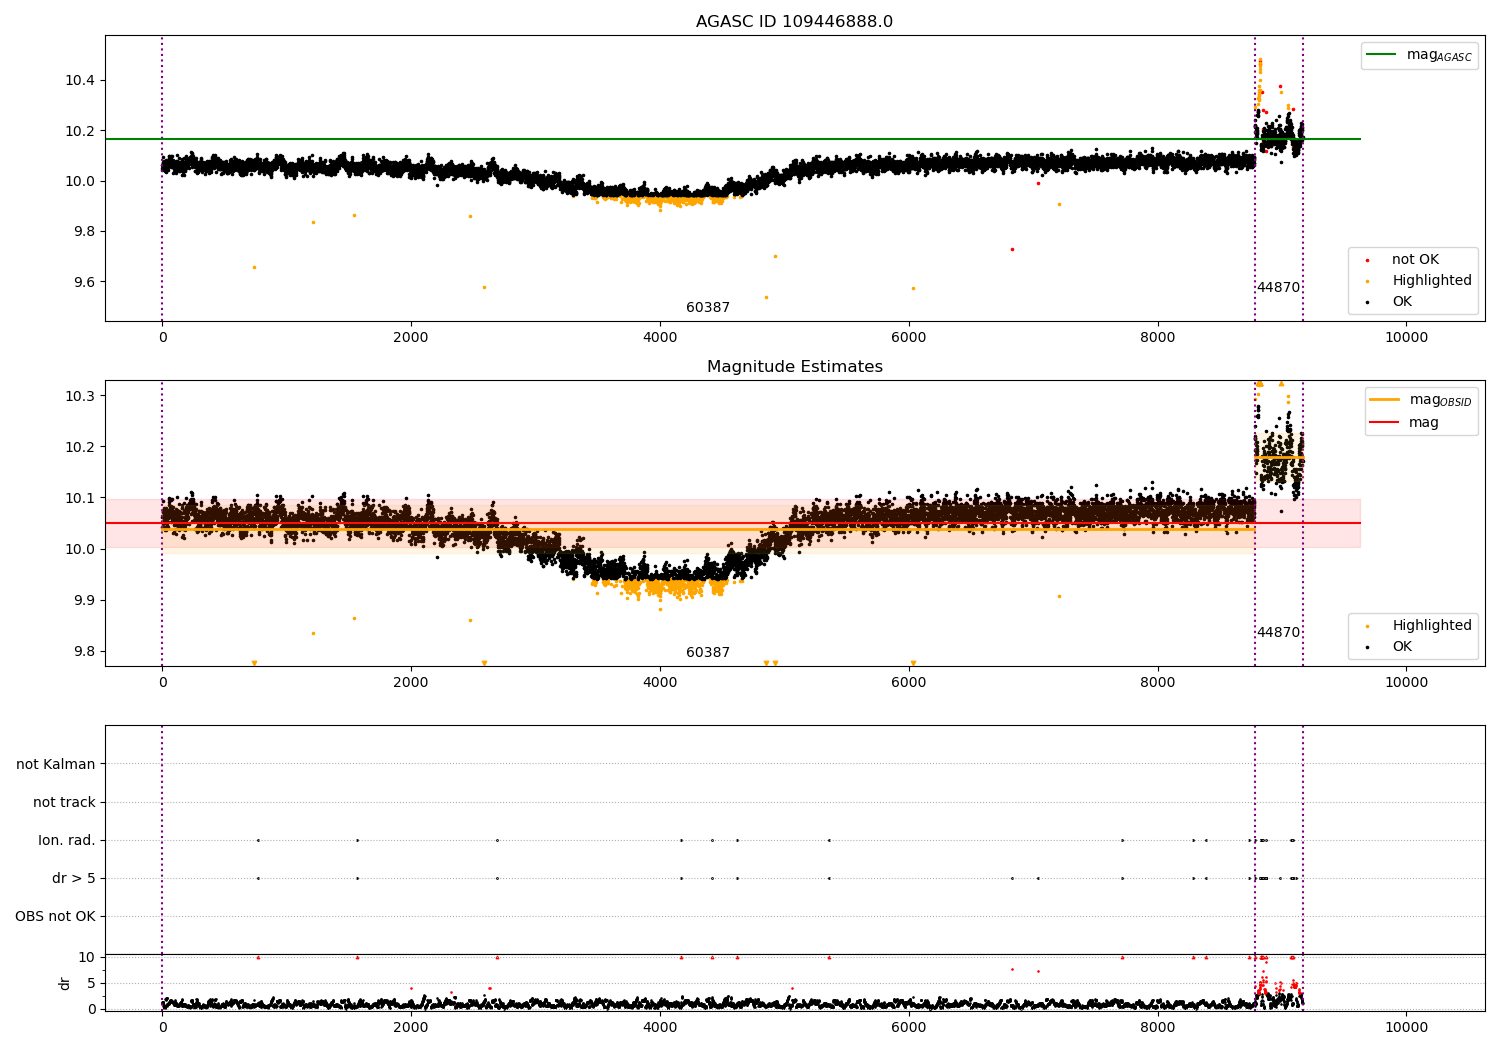1500x1050 pixels.
Task: Click y-axis tick '10.1' in Magnitude Estimates plot
Action: click(80, 498)
